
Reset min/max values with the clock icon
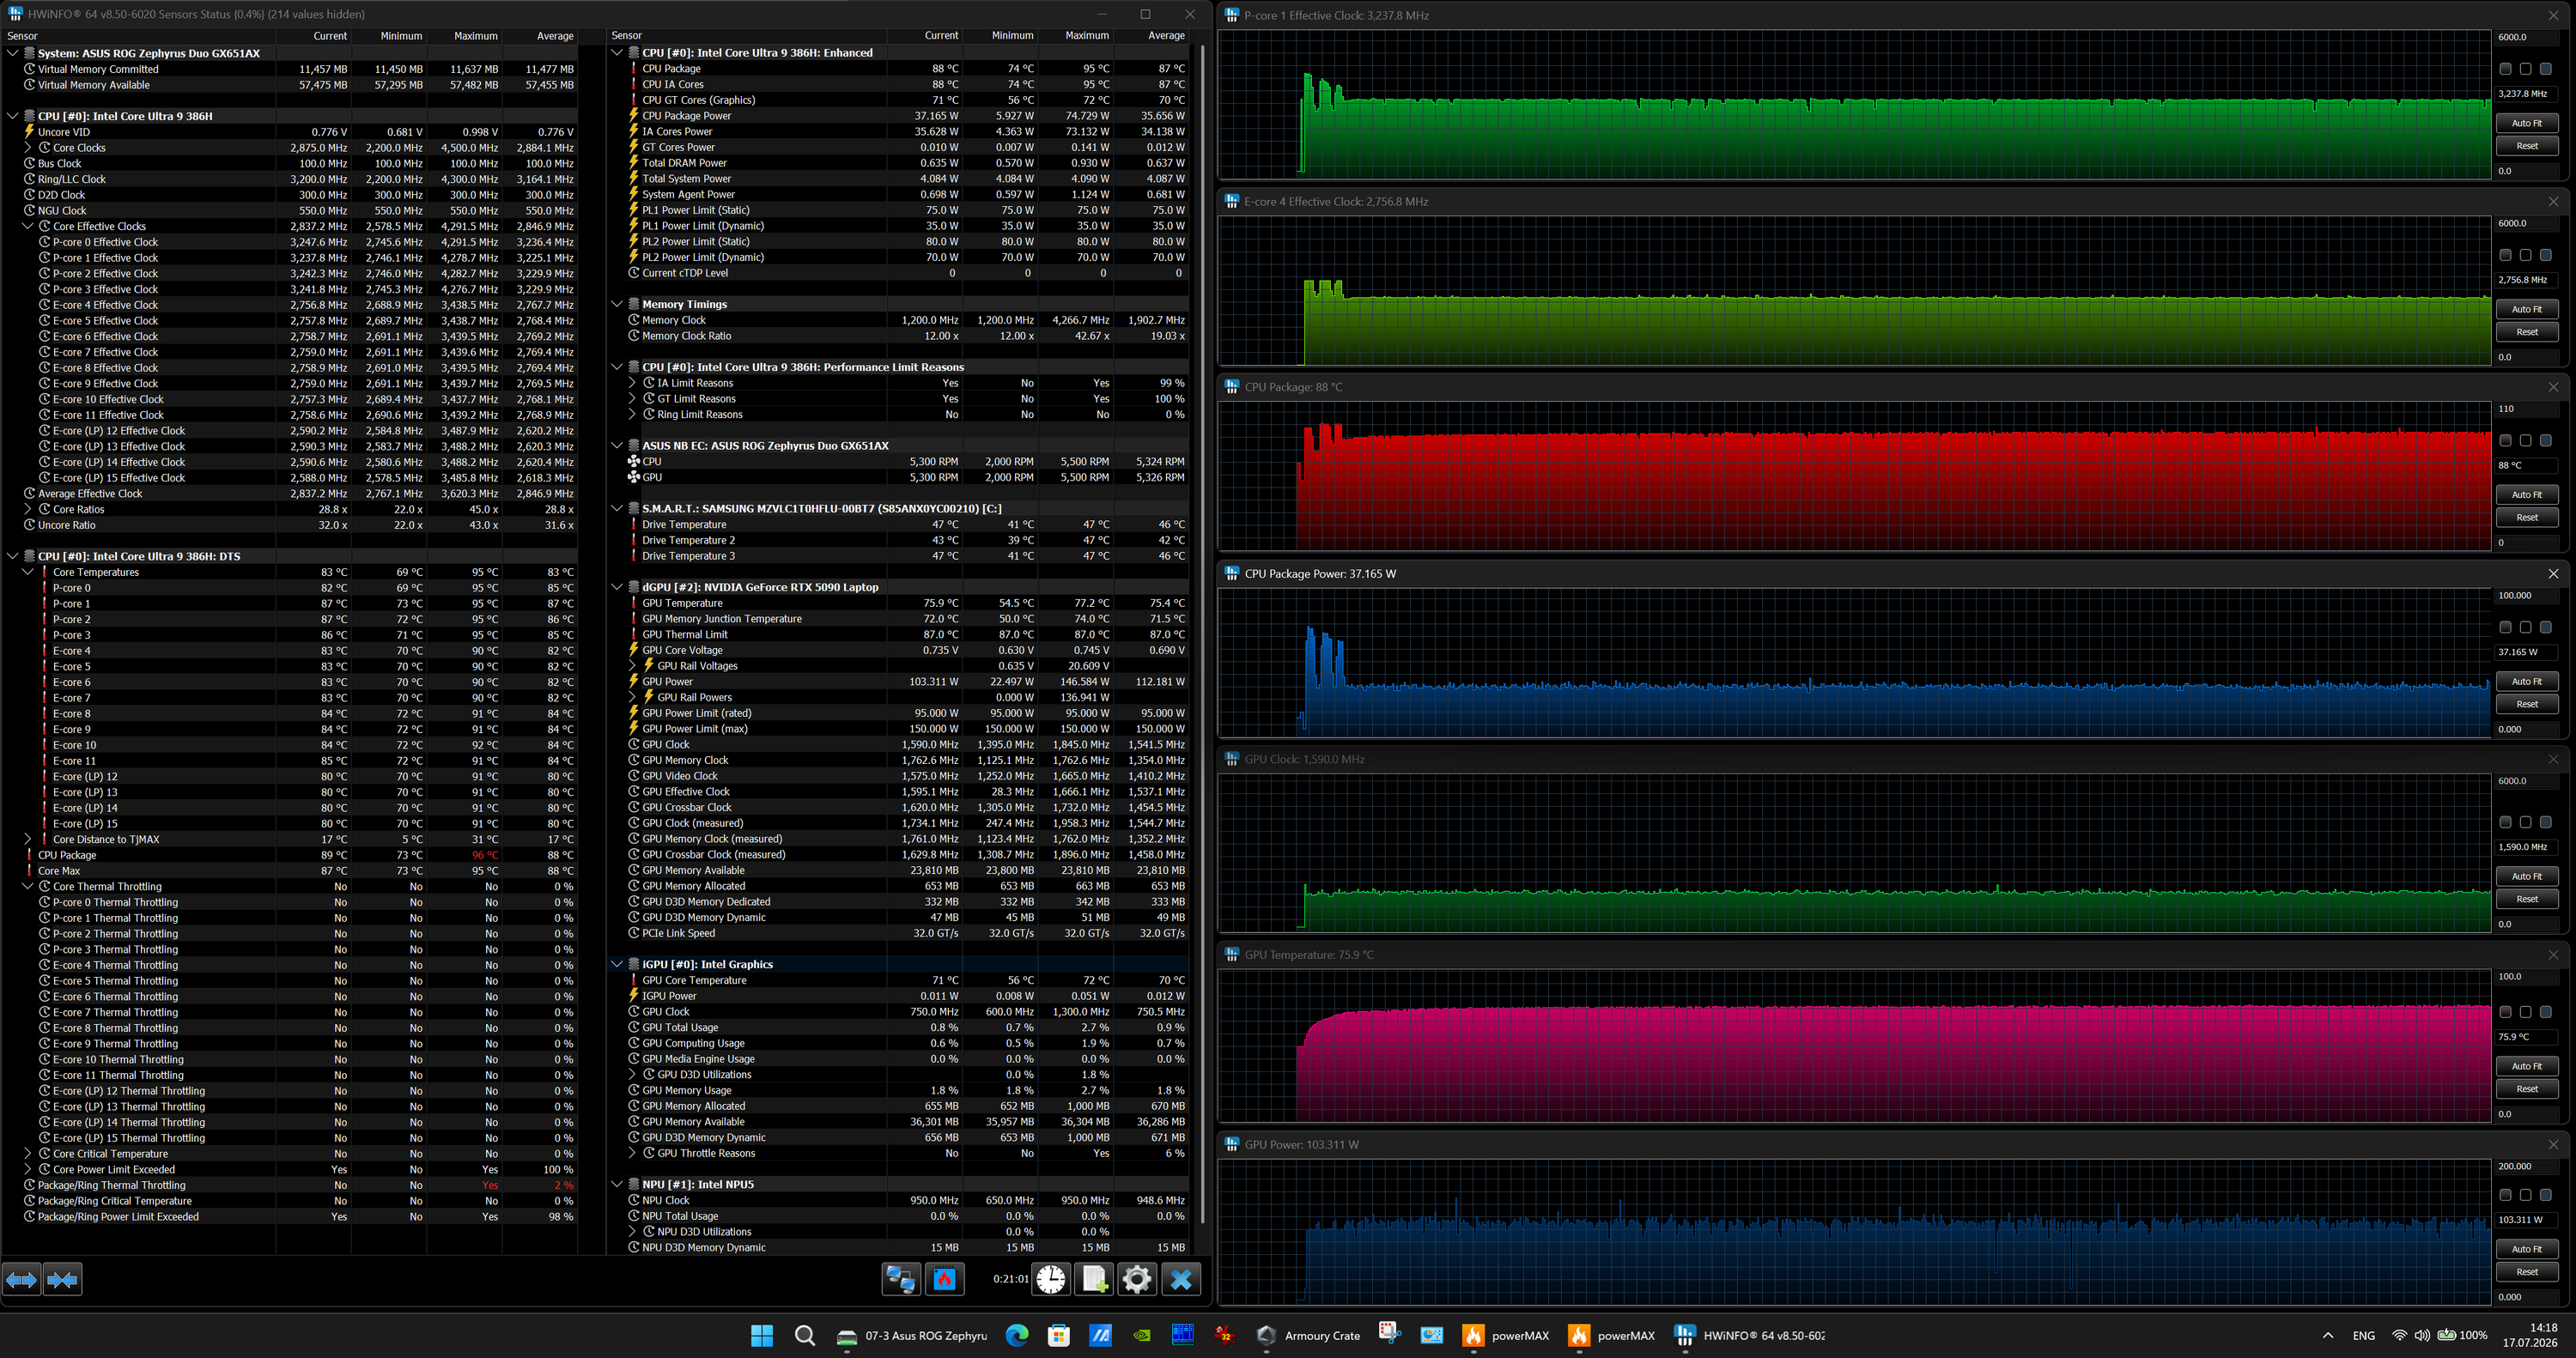pyautogui.click(x=1051, y=1279)
